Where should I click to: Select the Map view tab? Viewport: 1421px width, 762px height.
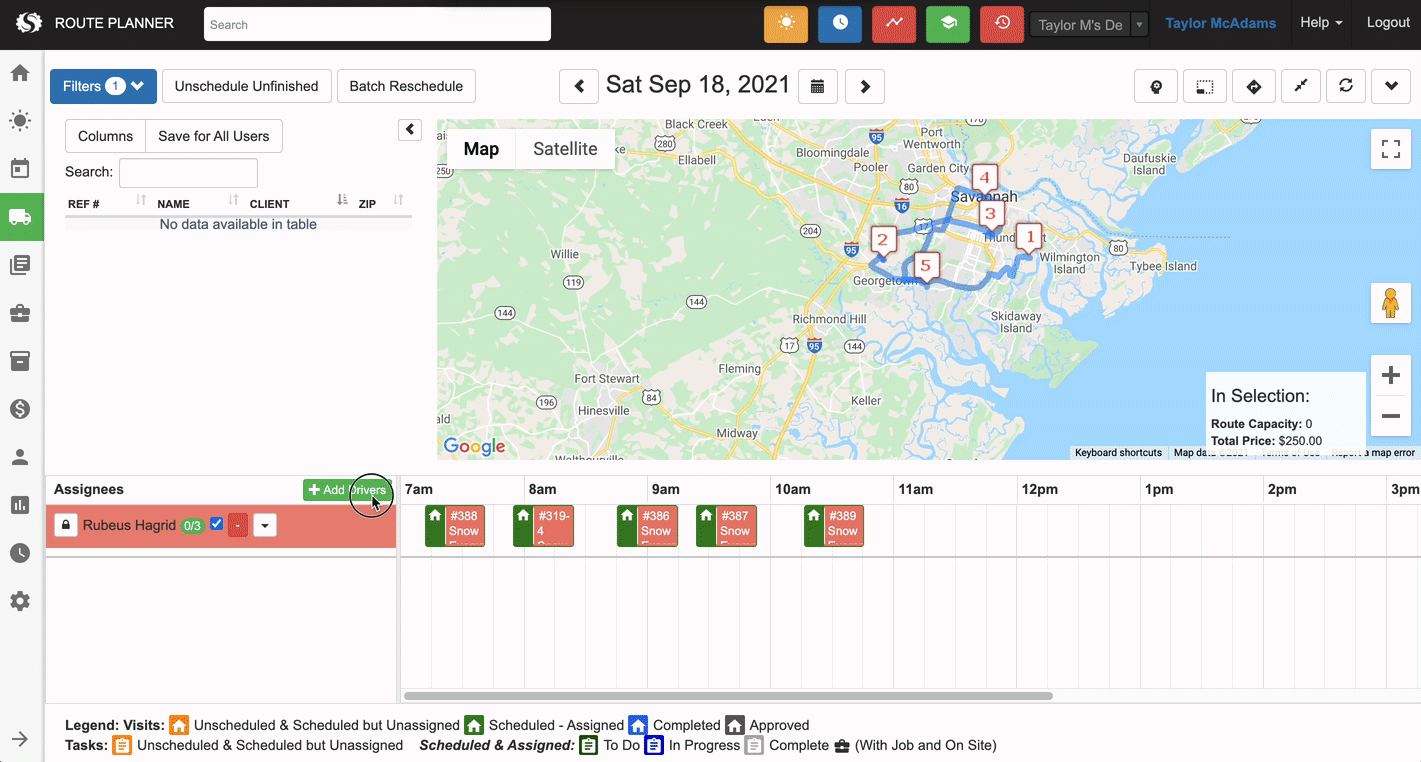(x=481, y=149)
